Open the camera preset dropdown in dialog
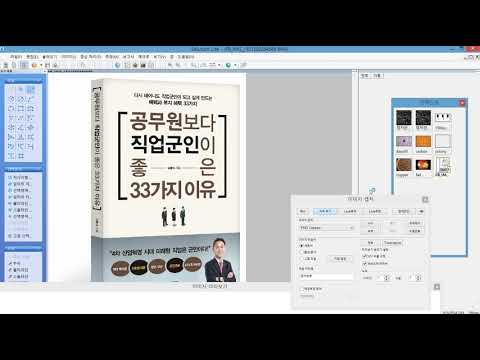 (327, 228)
